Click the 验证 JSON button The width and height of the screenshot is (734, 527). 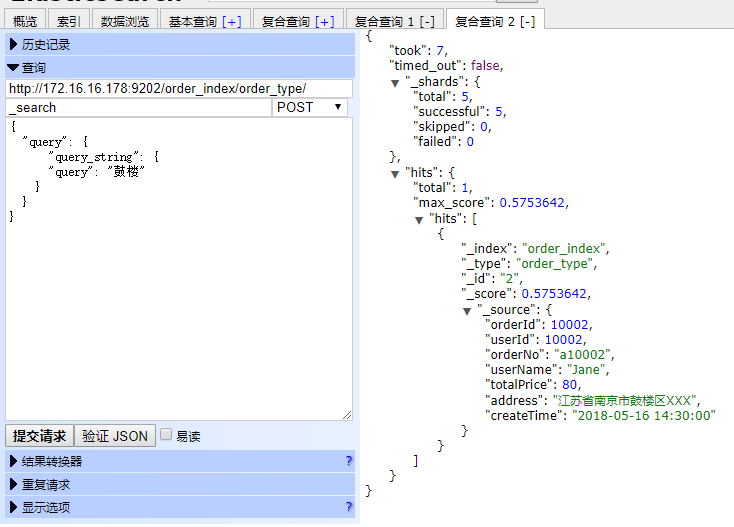115,436
